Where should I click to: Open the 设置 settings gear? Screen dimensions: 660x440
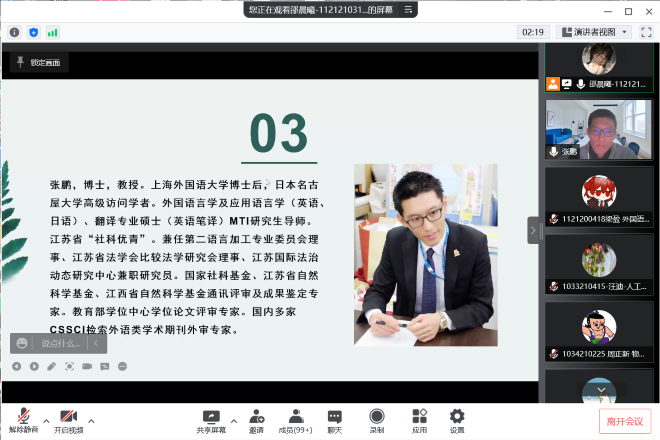456,417
